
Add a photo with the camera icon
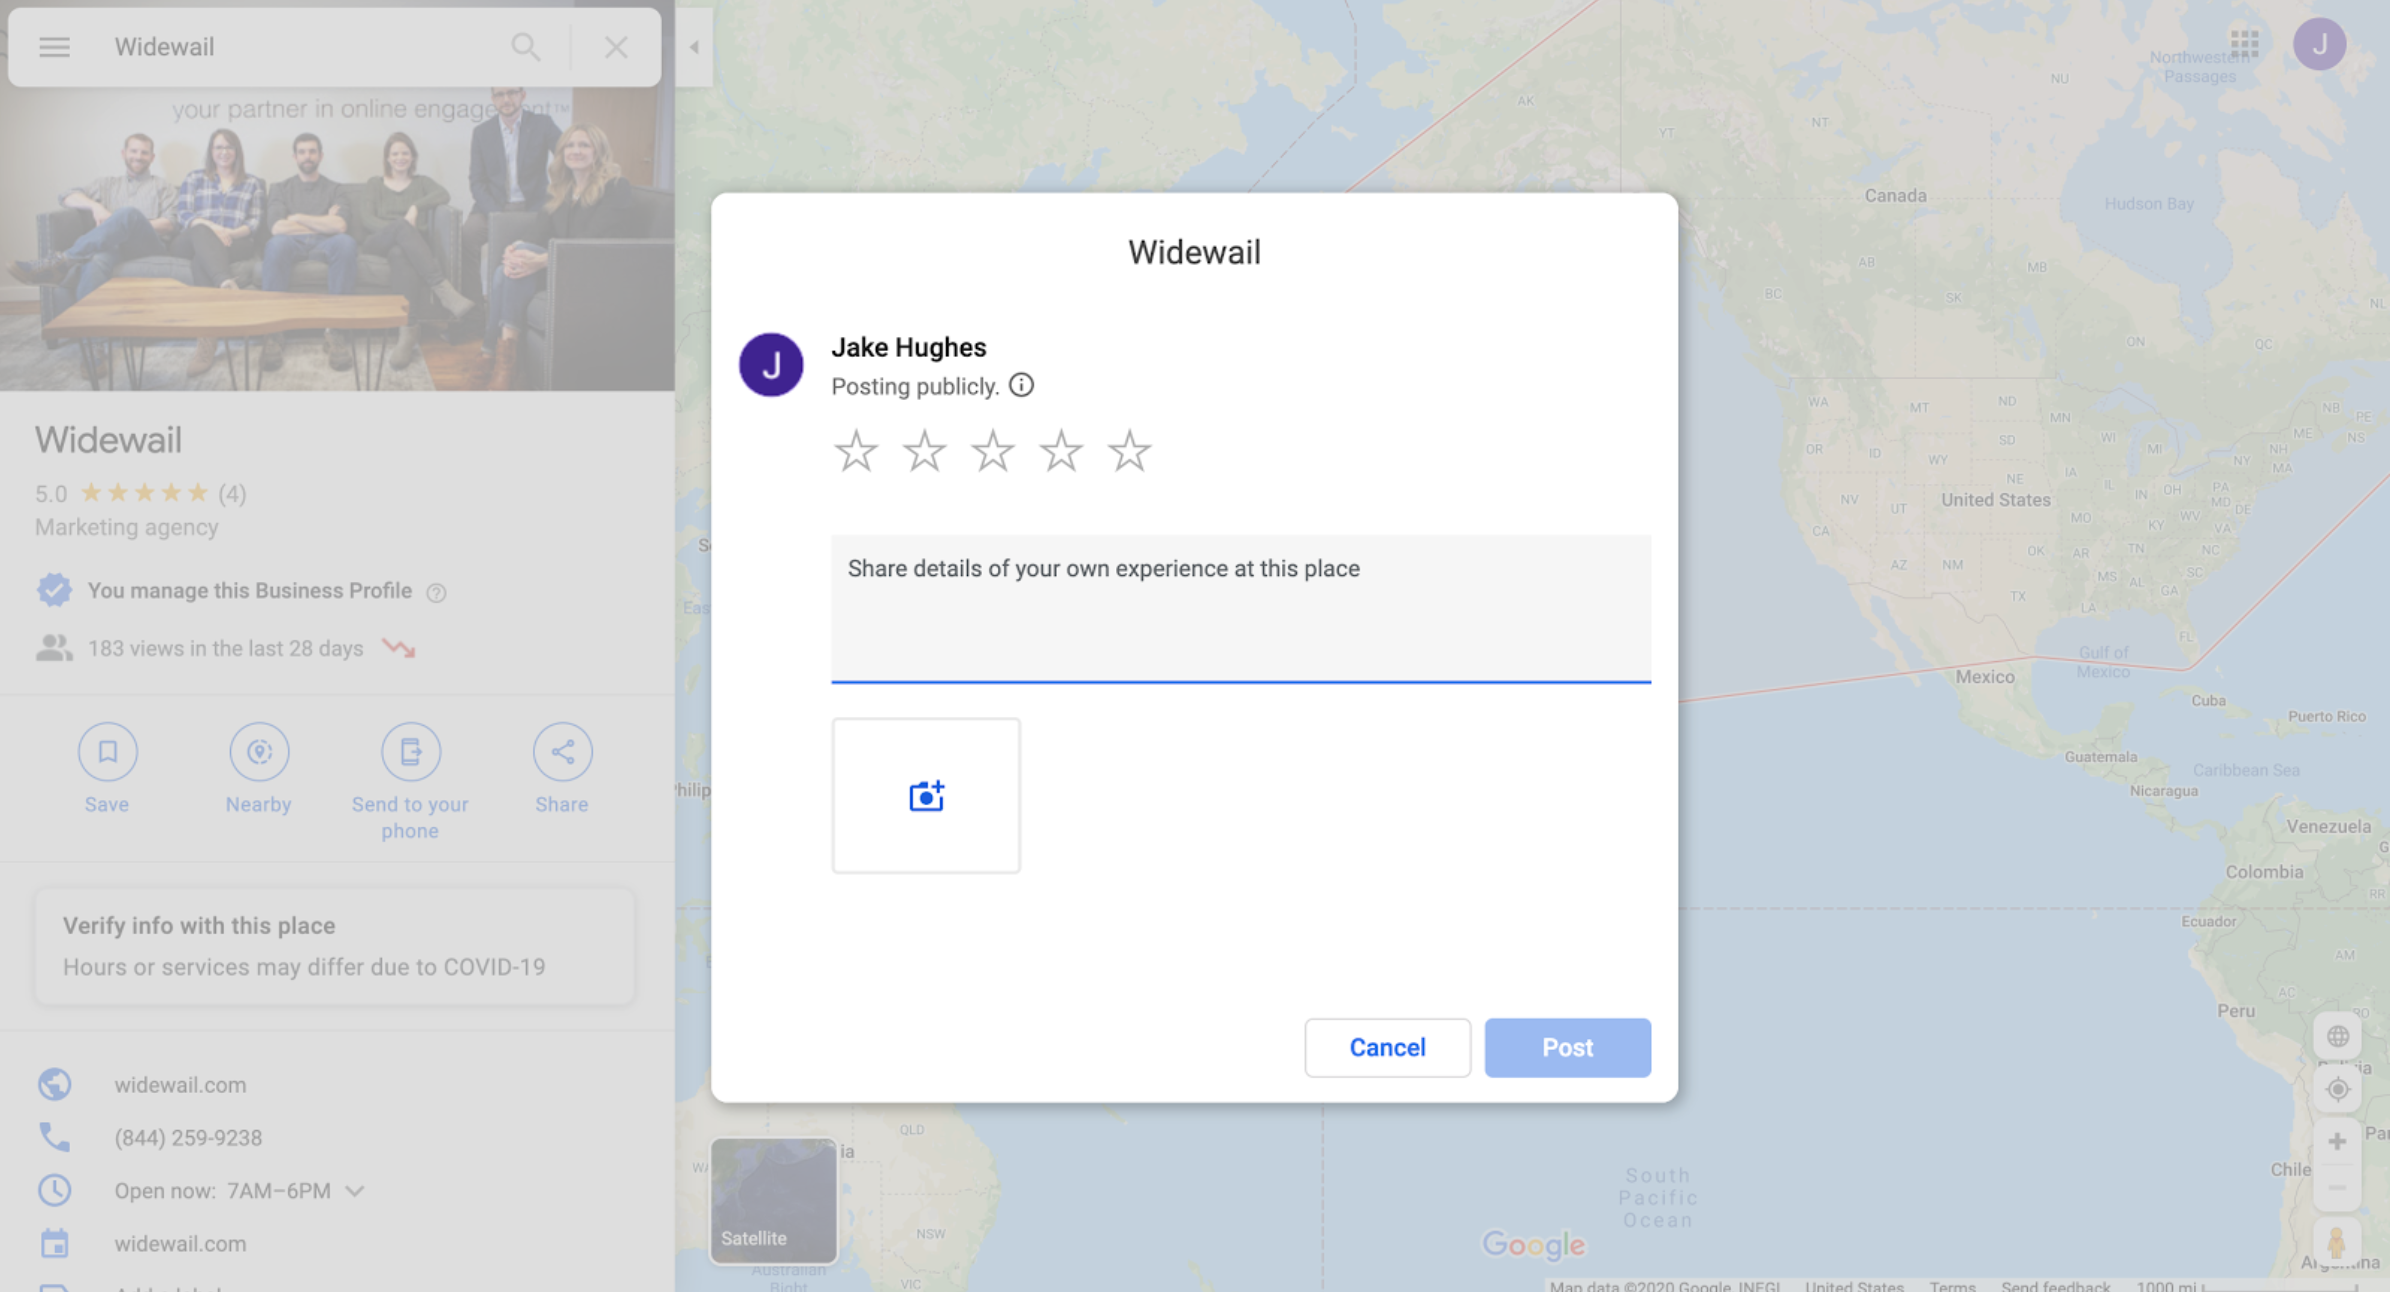(926, 796)
